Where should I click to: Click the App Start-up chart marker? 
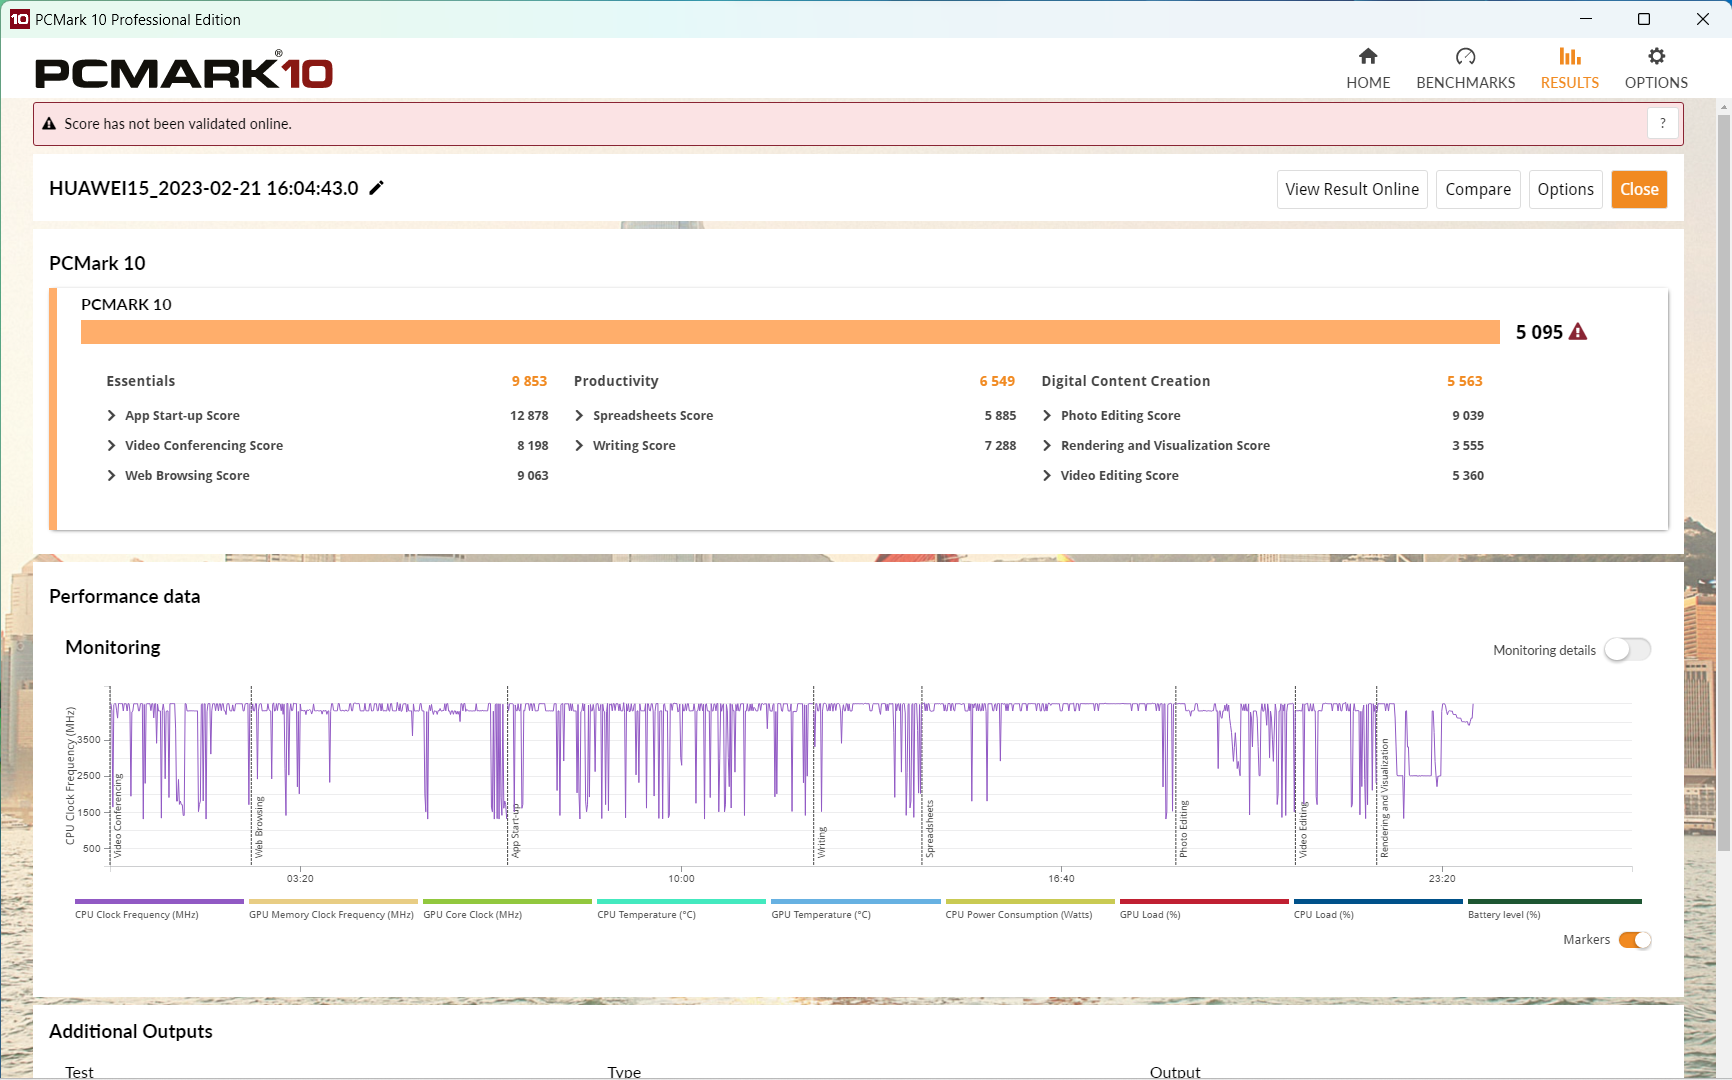tap(516, 829)
